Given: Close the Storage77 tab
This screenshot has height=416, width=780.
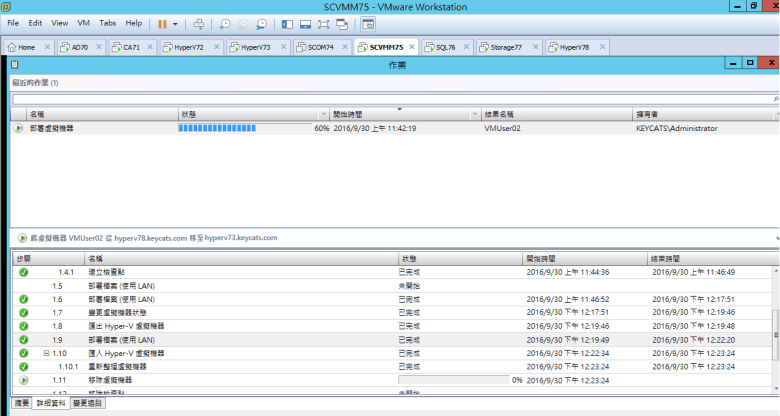Looking at the screenshot, I should (534, 47).
